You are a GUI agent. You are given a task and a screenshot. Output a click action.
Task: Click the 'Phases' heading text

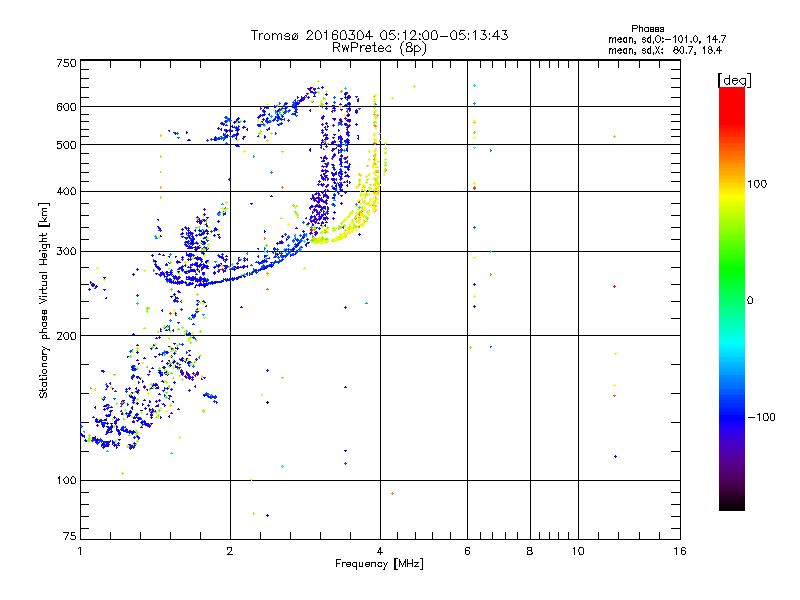(x=647, y=29)
